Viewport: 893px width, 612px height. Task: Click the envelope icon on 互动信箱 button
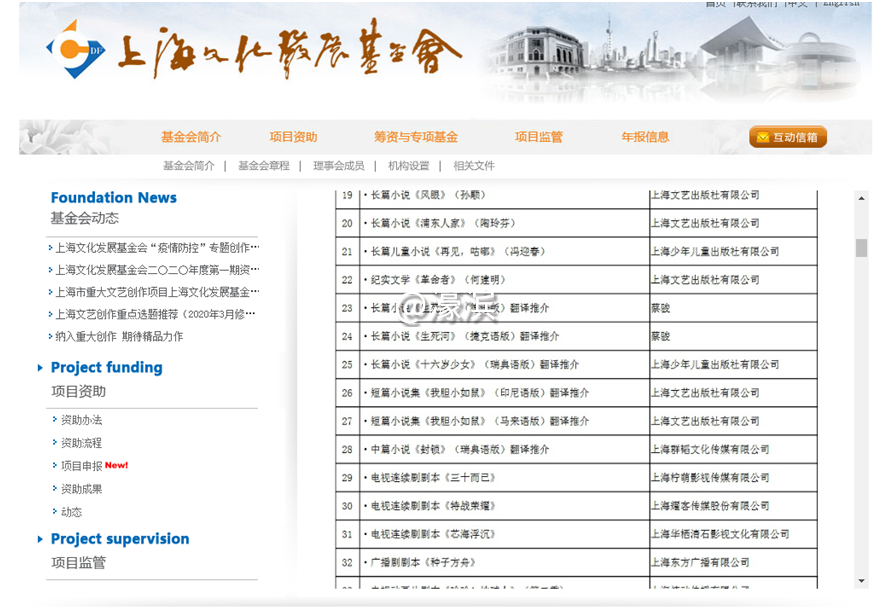pyautogui.click(x=763, y=138)
